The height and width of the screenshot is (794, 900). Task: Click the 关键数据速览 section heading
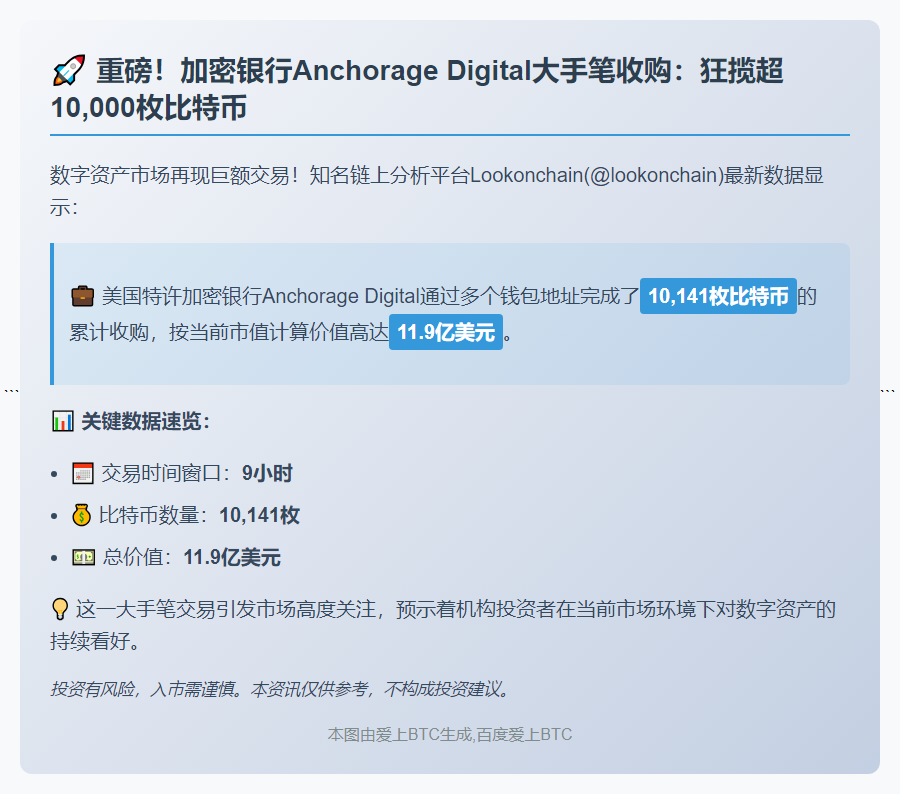click(x=145, y=421)
